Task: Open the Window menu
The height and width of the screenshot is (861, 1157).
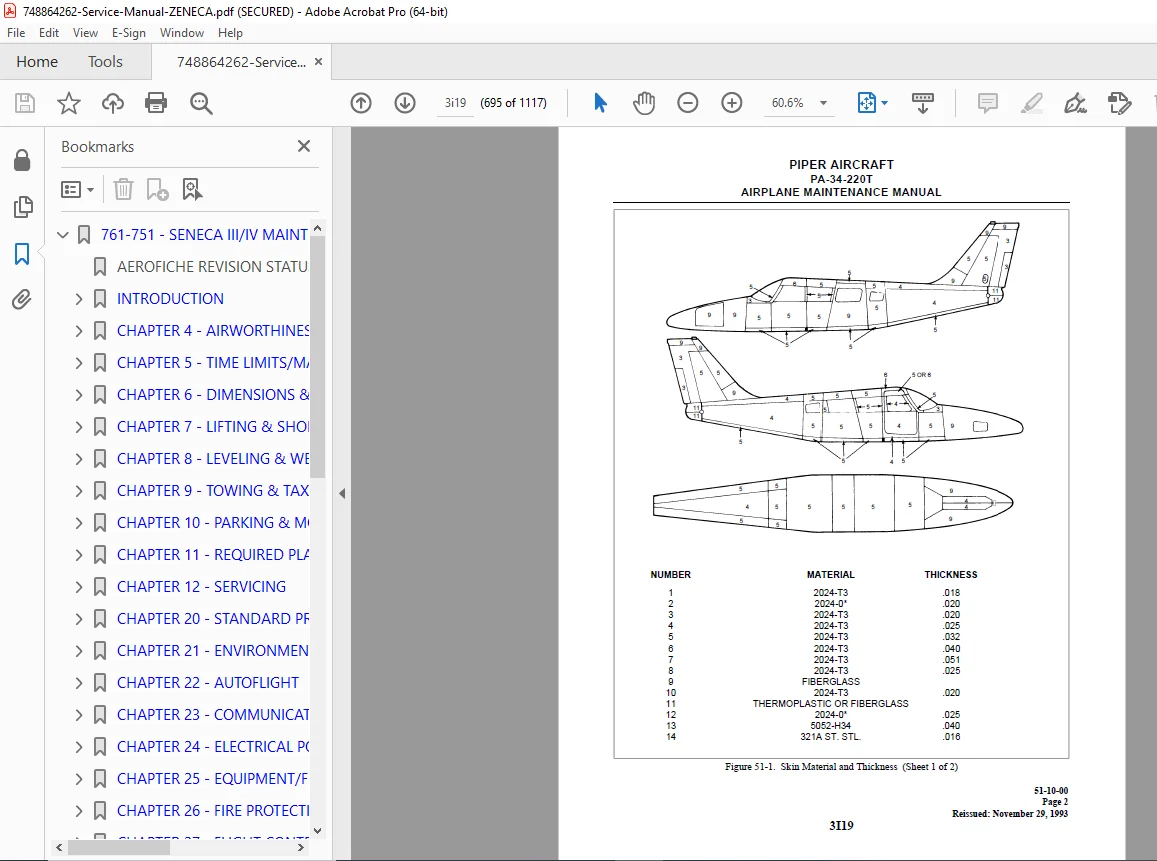Action: [182, 32]
